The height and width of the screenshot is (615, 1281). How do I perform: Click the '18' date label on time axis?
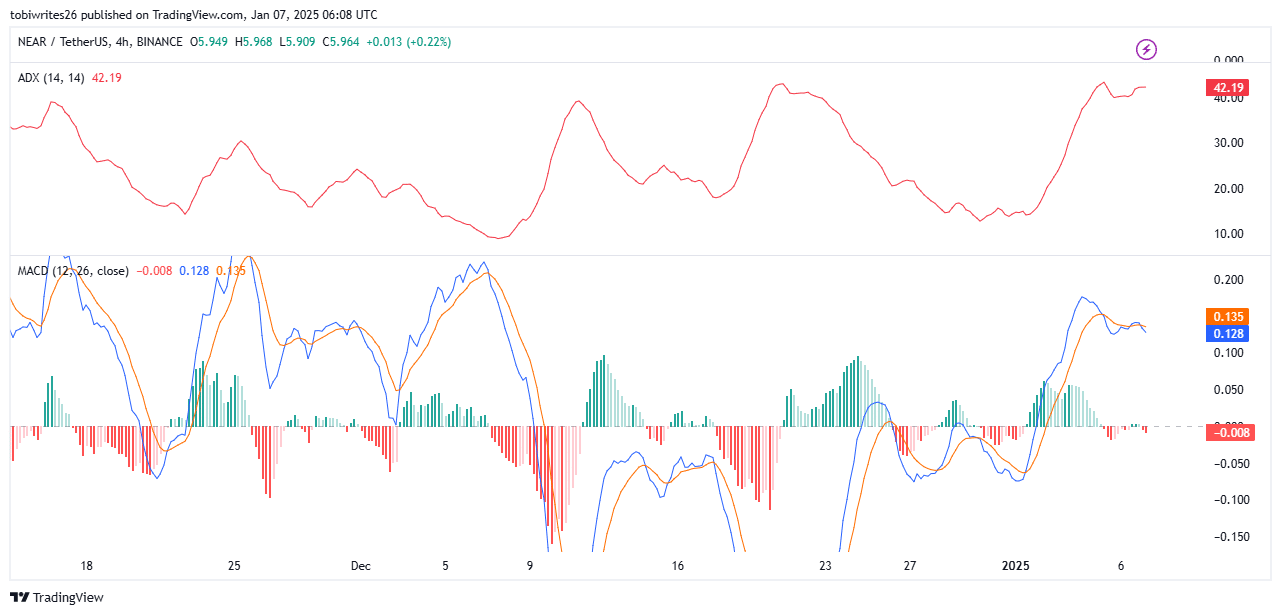[87, 566]
